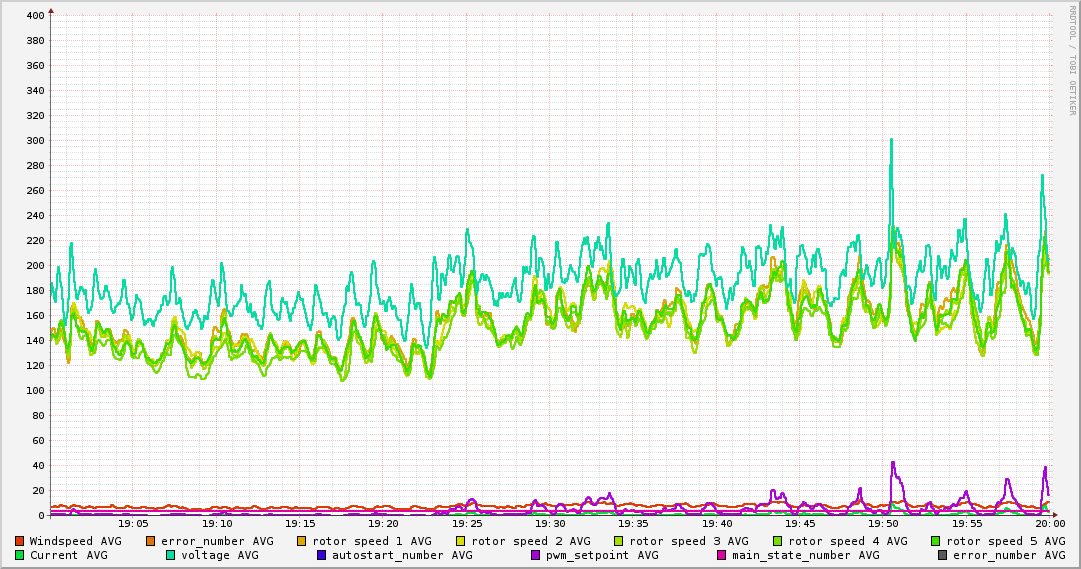Click the yellow rotor speed 2 AVG swatch

pos(461,541)
